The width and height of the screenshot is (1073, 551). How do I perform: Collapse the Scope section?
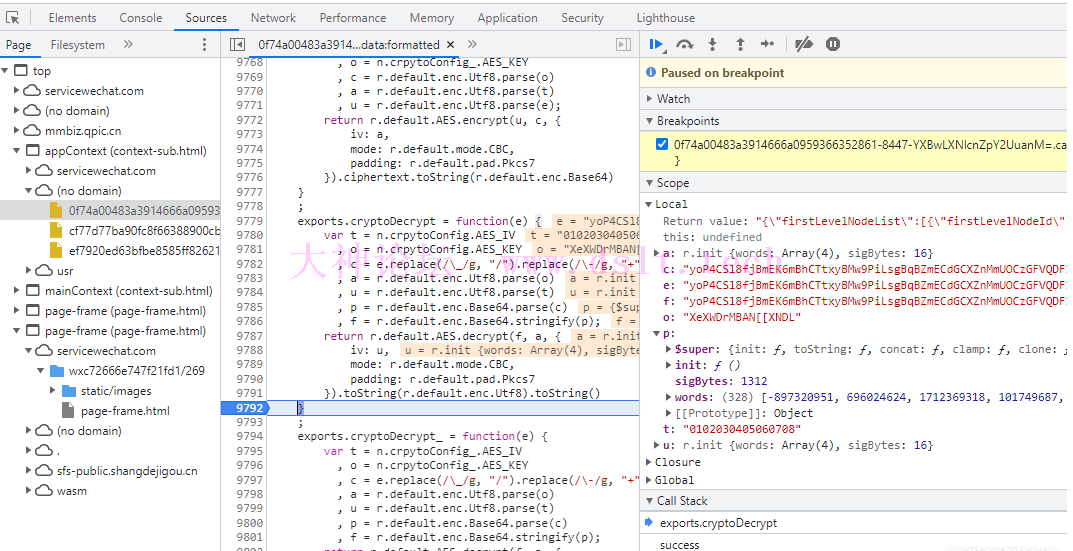coord(672,183)
